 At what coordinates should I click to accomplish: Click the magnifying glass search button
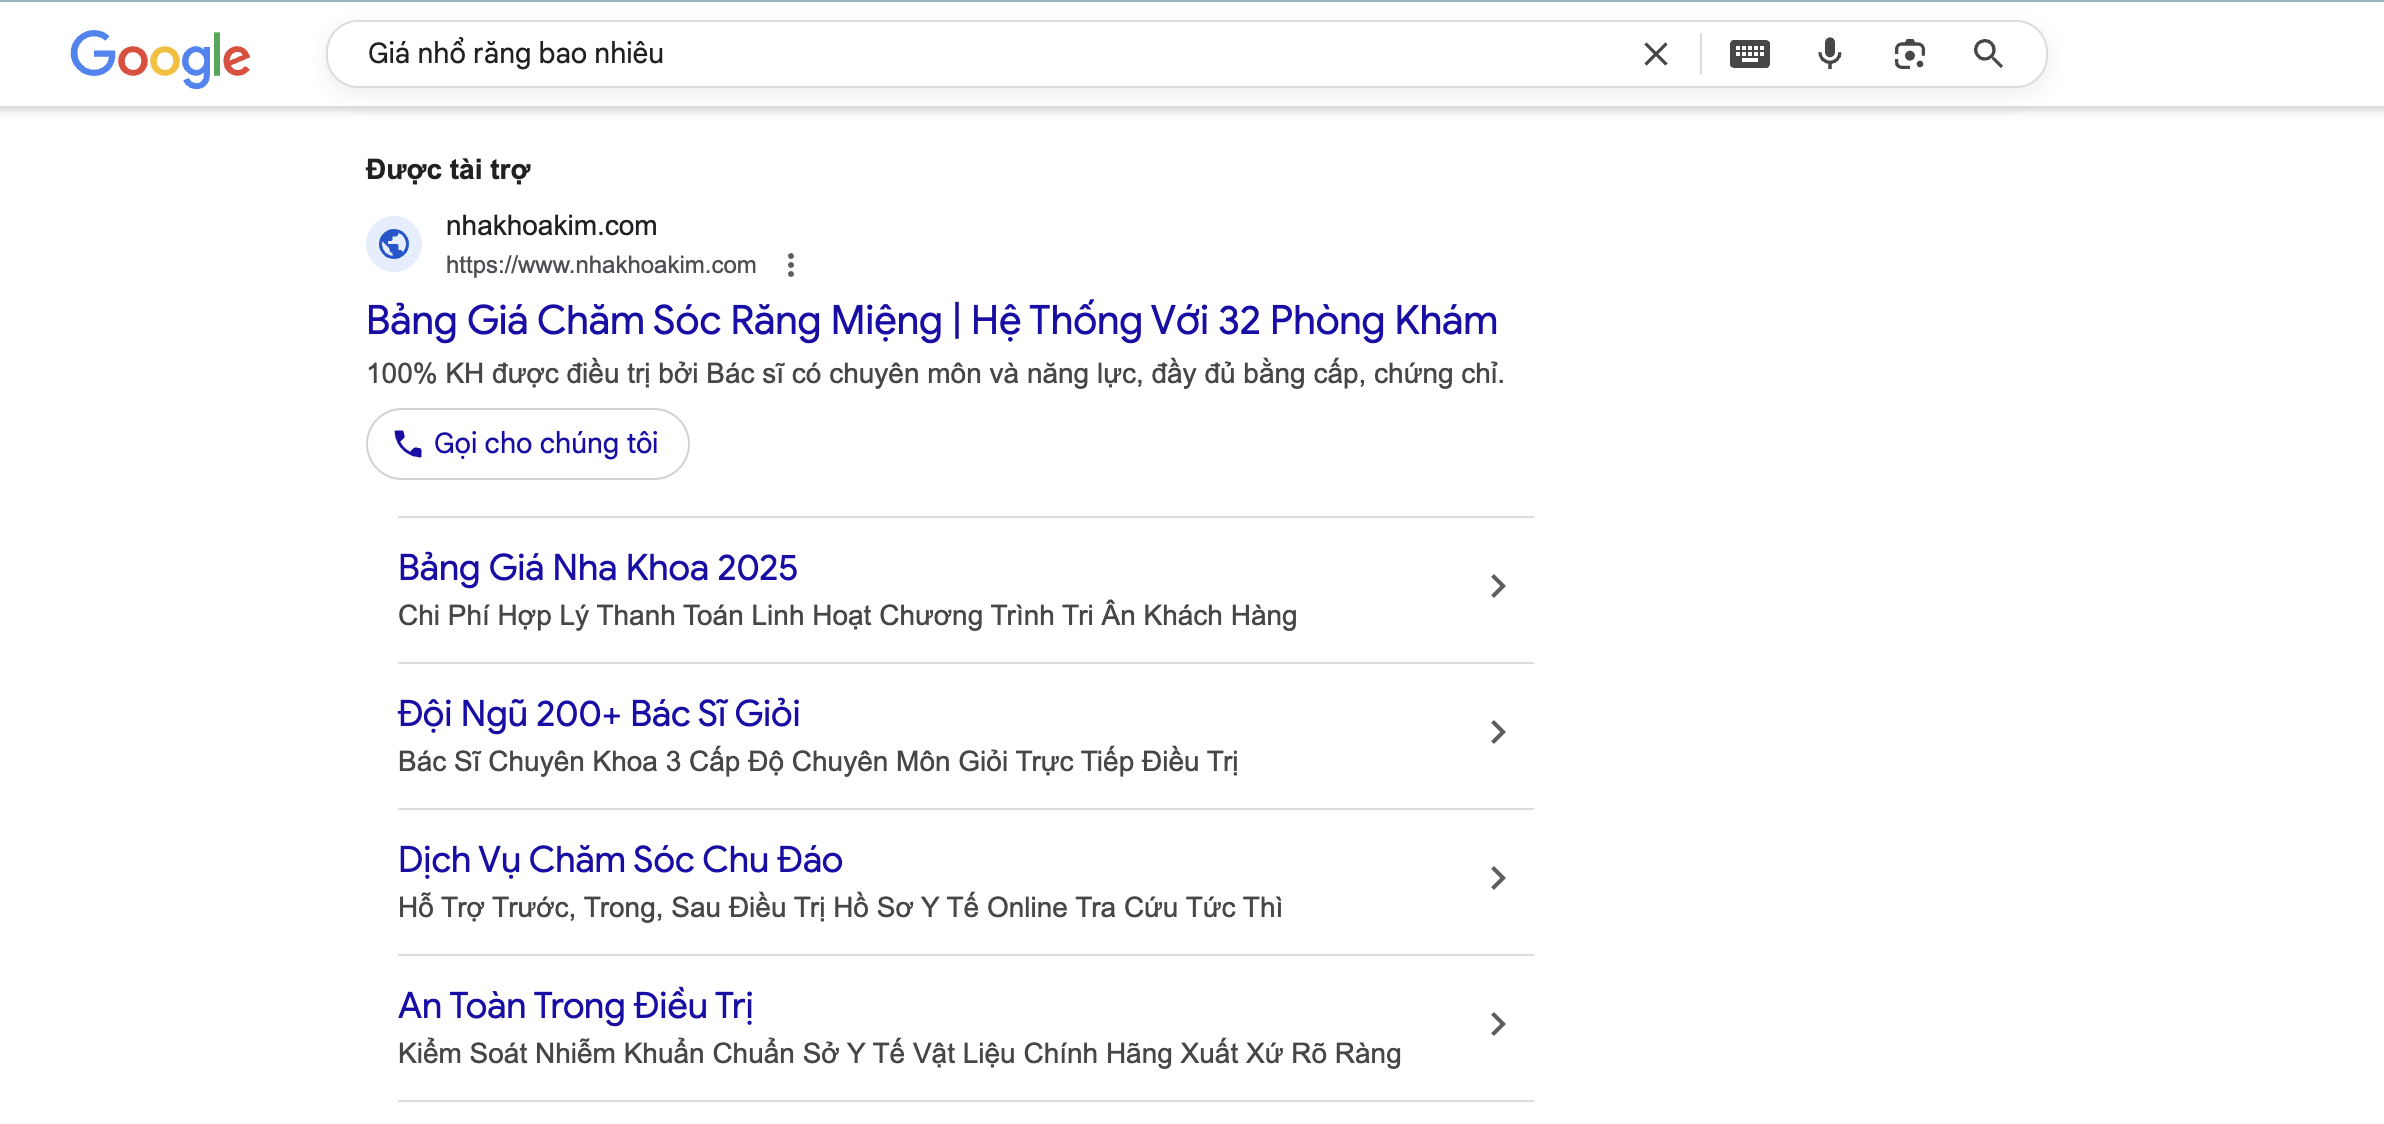point(1988,54)
